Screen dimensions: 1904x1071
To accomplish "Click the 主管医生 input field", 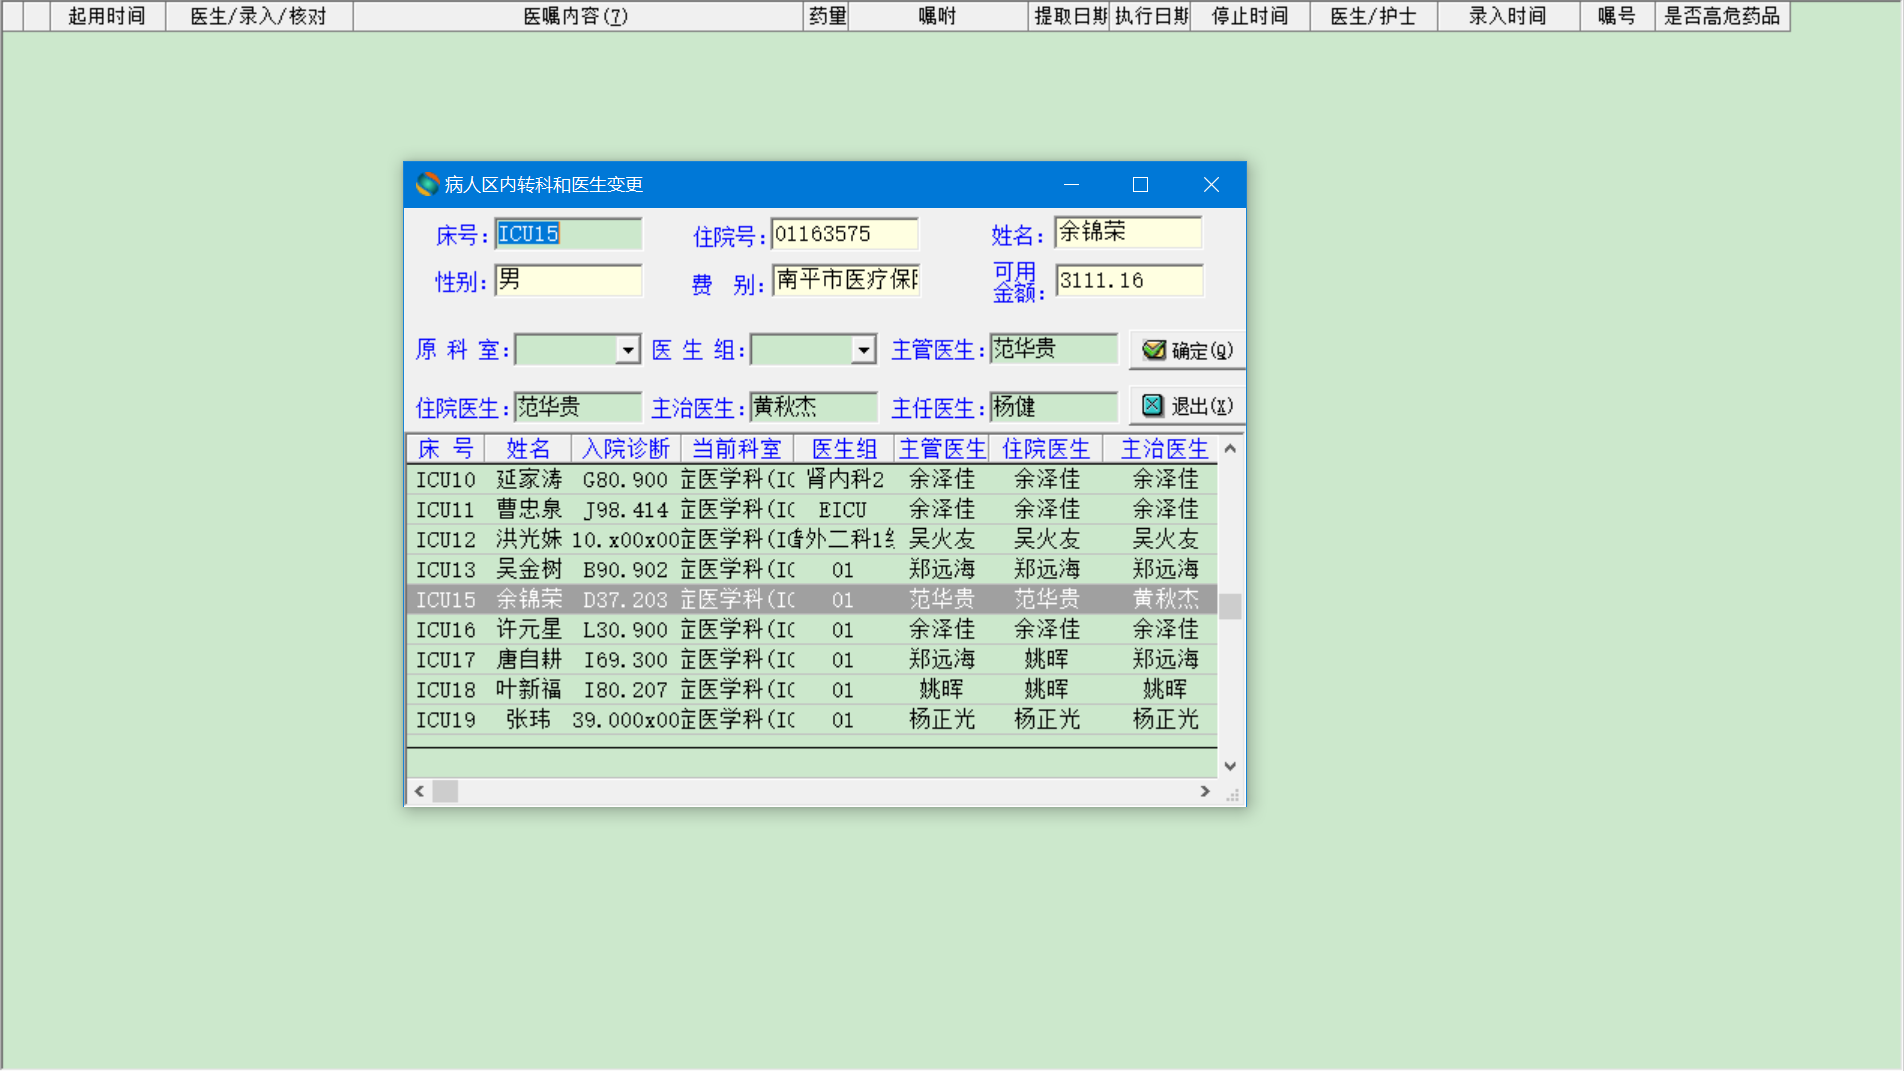I will (x=1053, y=349).
